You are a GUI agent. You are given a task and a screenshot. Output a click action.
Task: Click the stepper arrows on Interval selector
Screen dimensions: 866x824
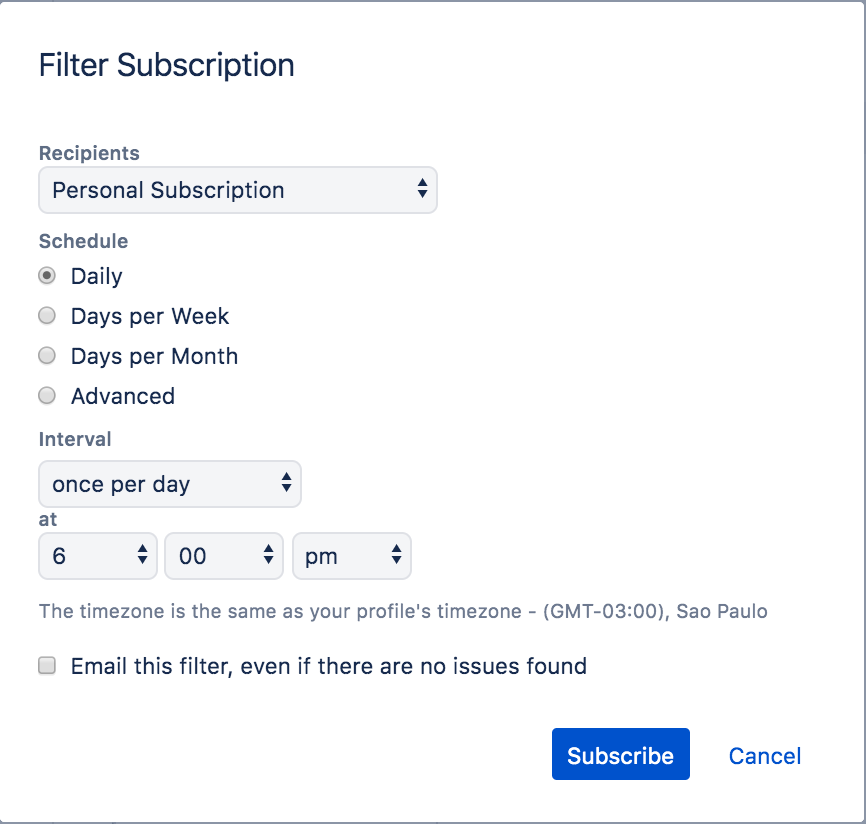pos(288,484)
